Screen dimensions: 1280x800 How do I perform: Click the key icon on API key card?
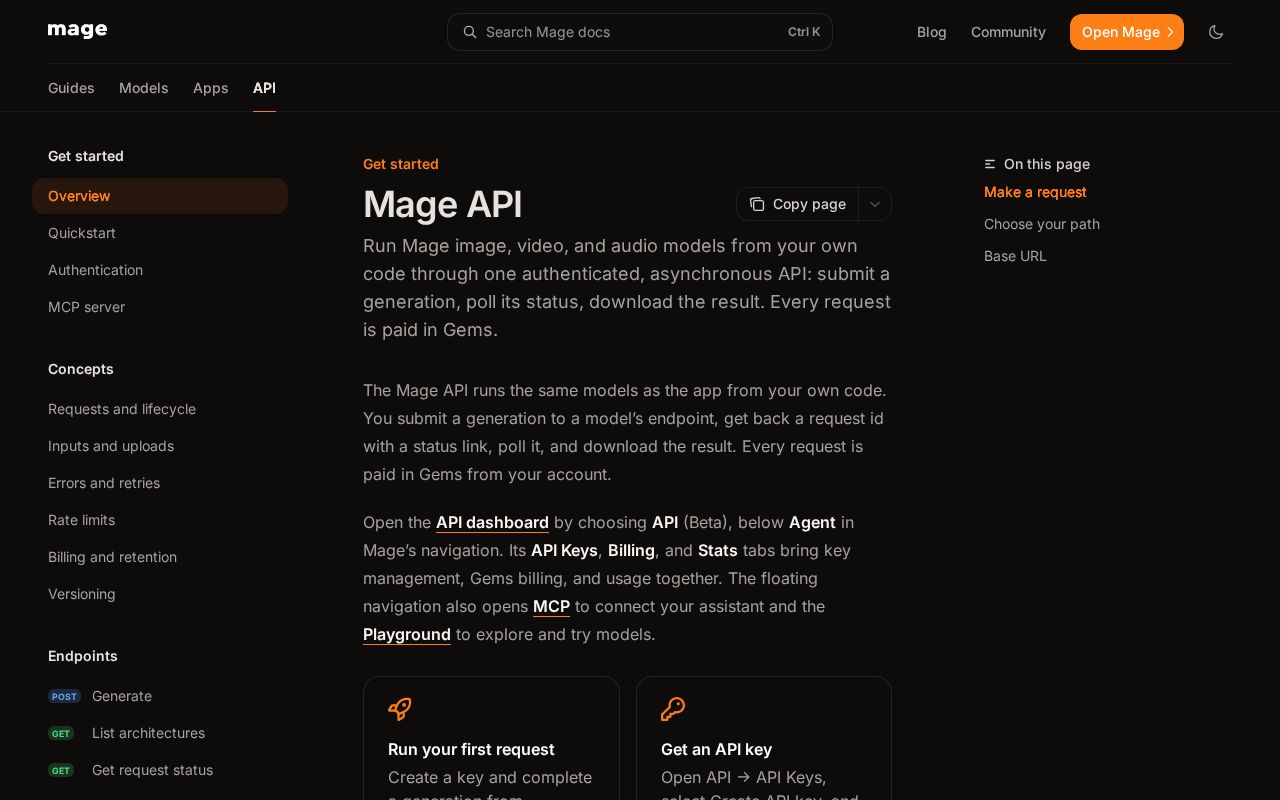click(673, 709)
